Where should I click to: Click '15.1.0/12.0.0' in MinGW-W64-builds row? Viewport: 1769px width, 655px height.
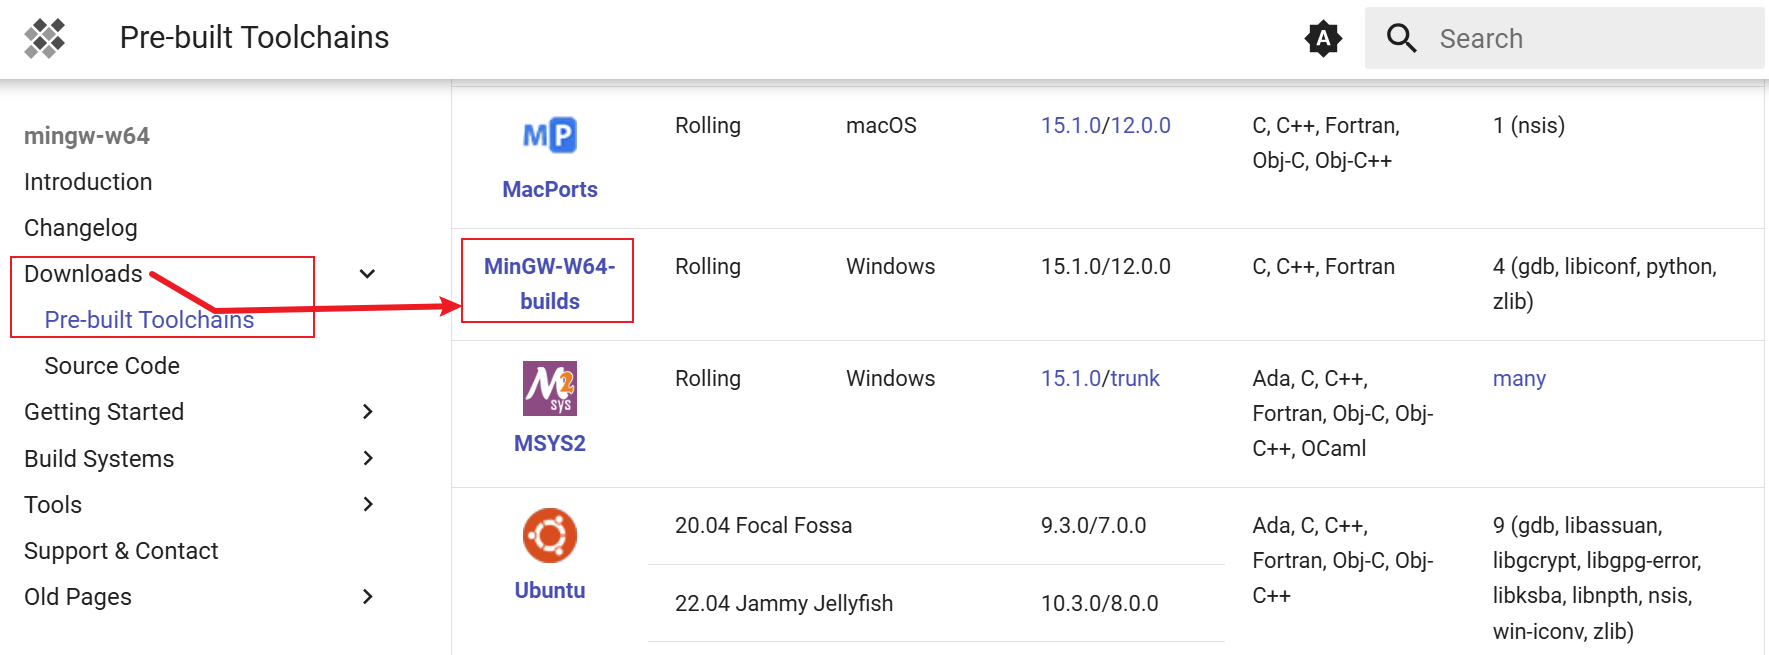pyautogui.click(x=1106, y=266)
